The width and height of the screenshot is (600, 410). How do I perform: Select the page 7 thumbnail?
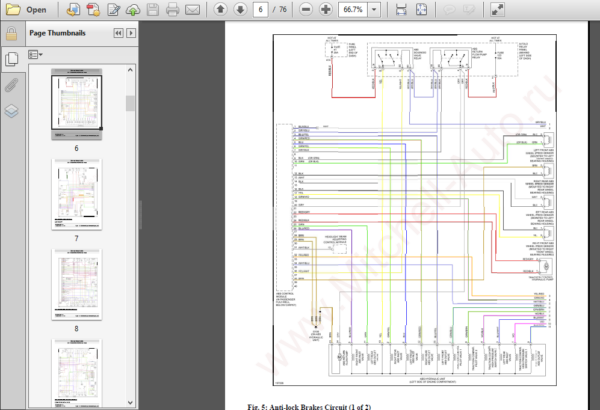pyautogui.click(x=77, y=194)
